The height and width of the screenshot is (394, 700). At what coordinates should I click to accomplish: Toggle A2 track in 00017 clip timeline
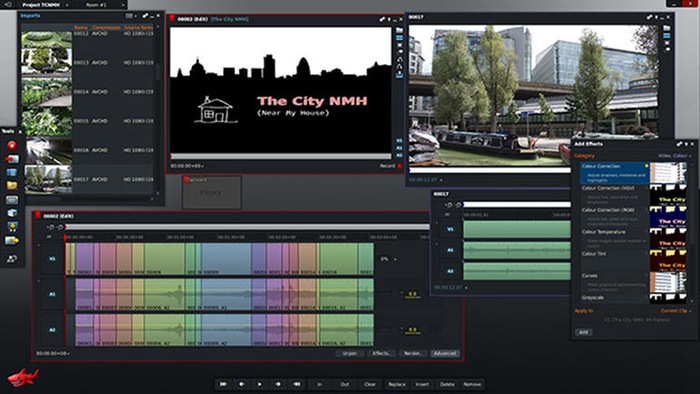click(450, 271)
